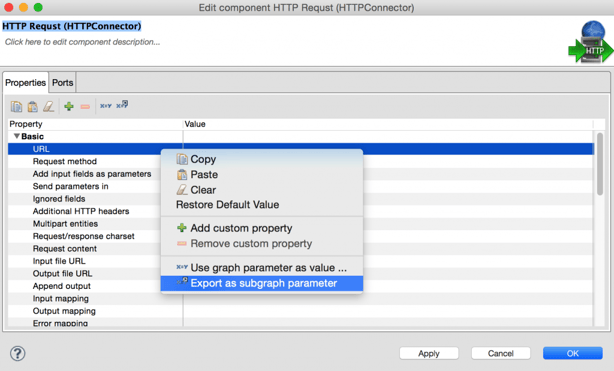614x371 pixels.
Task: Click the component description placeholder text
Action: (x=82, y=42)
